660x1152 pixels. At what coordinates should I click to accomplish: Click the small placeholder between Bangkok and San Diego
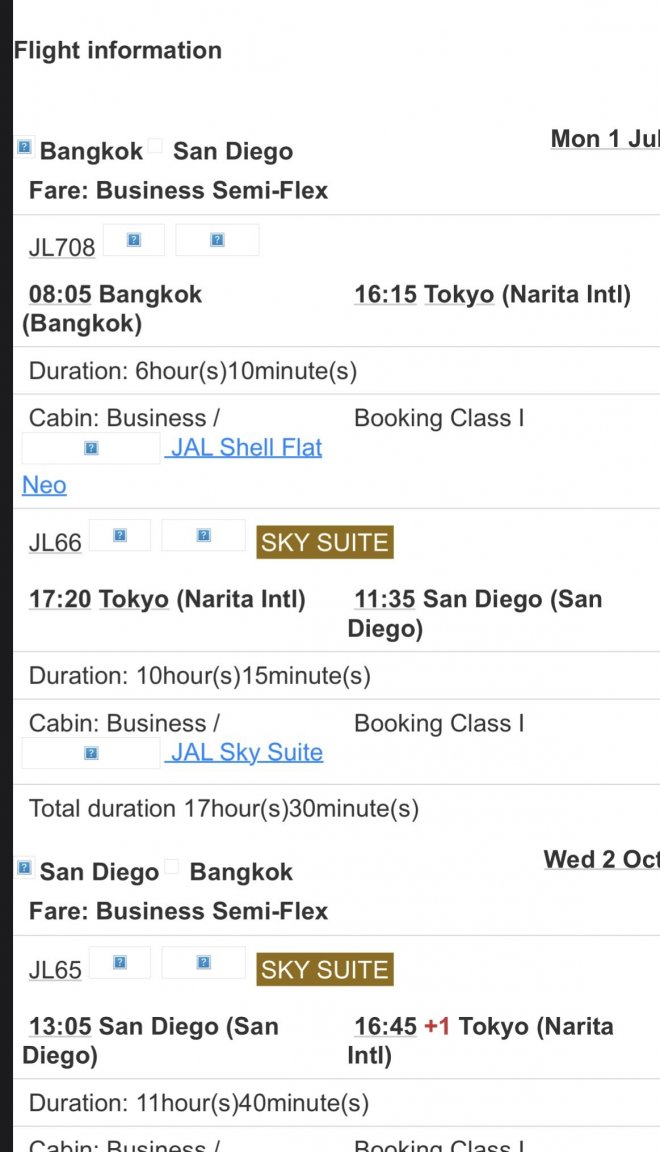coord(155,146)
